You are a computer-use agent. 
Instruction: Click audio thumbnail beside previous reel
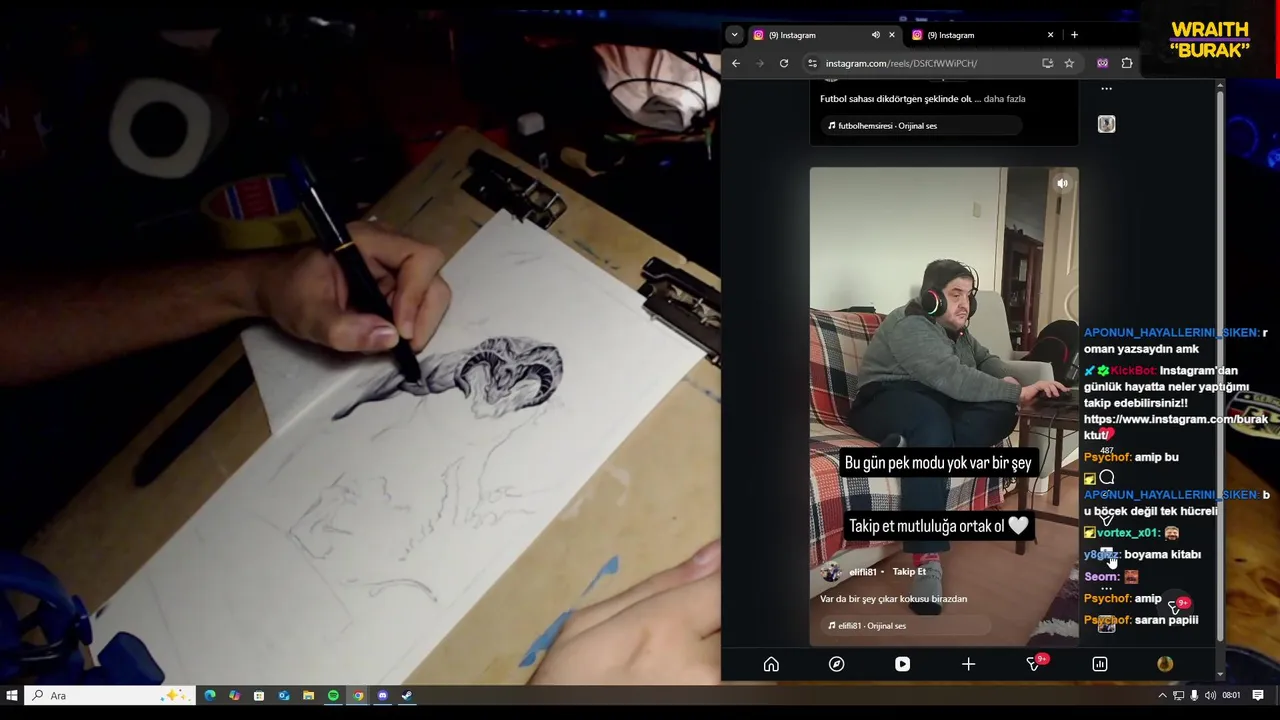(1106, 124)
